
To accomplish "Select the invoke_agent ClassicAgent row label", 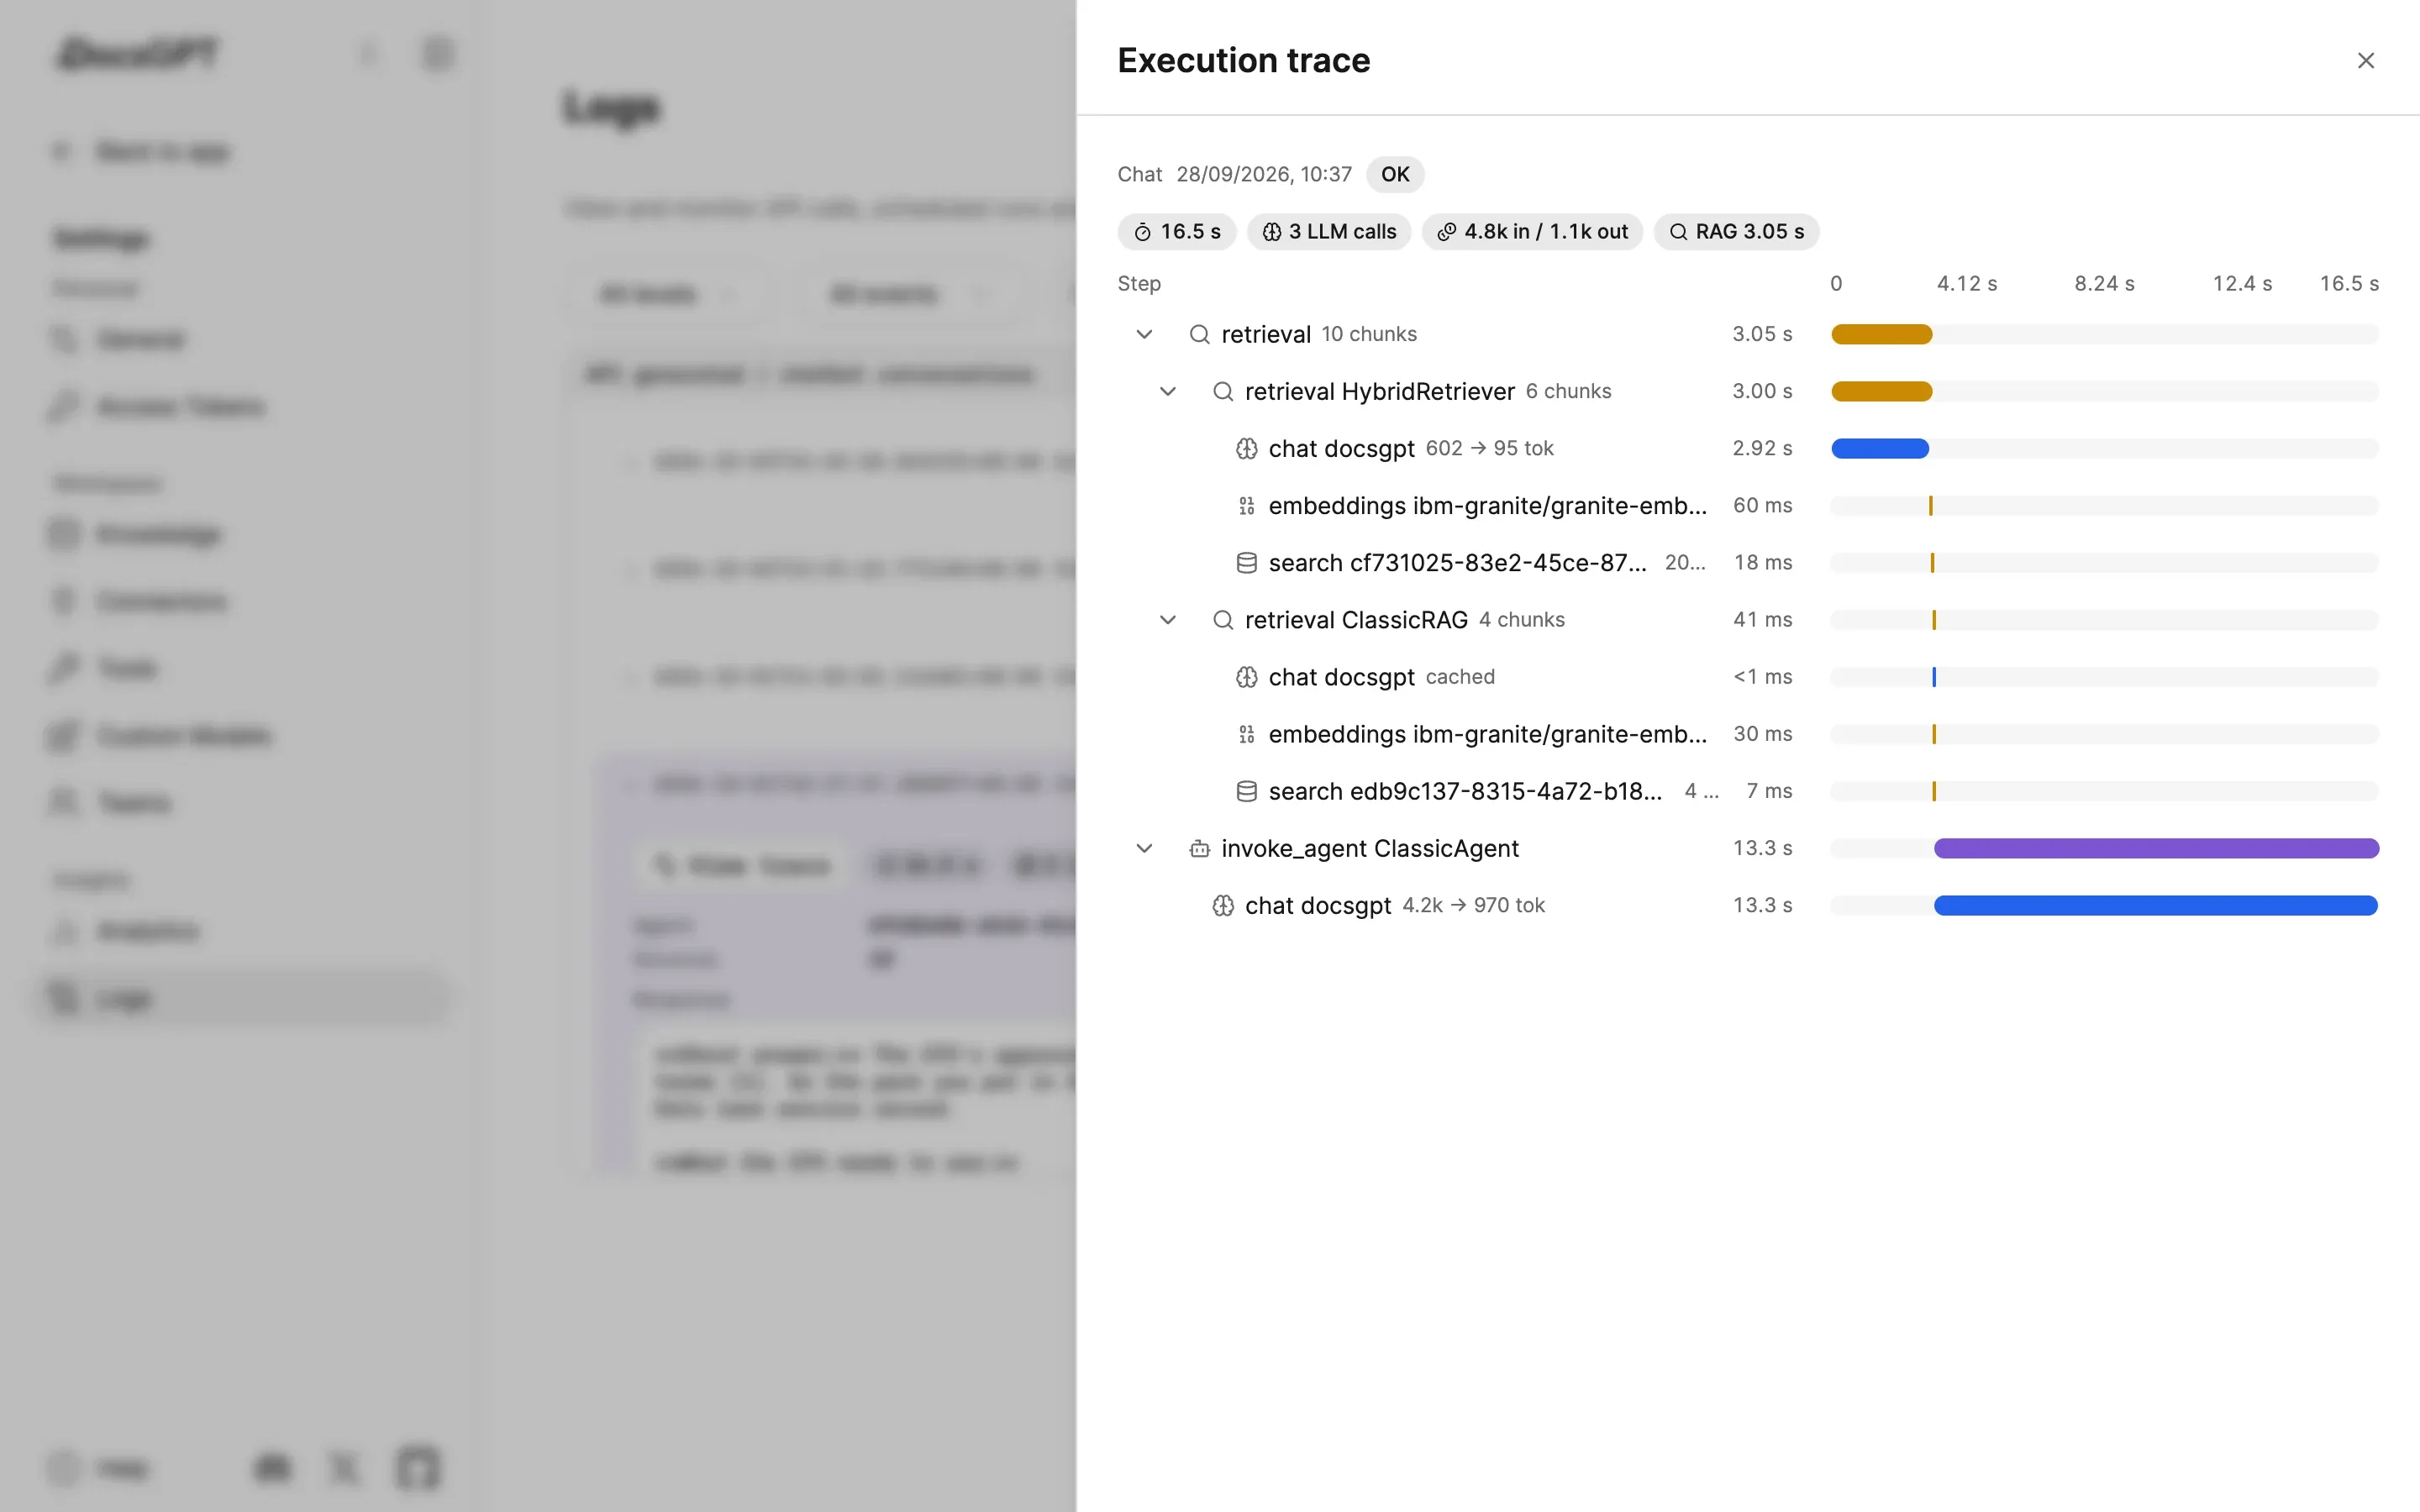I will point(1370,849).
